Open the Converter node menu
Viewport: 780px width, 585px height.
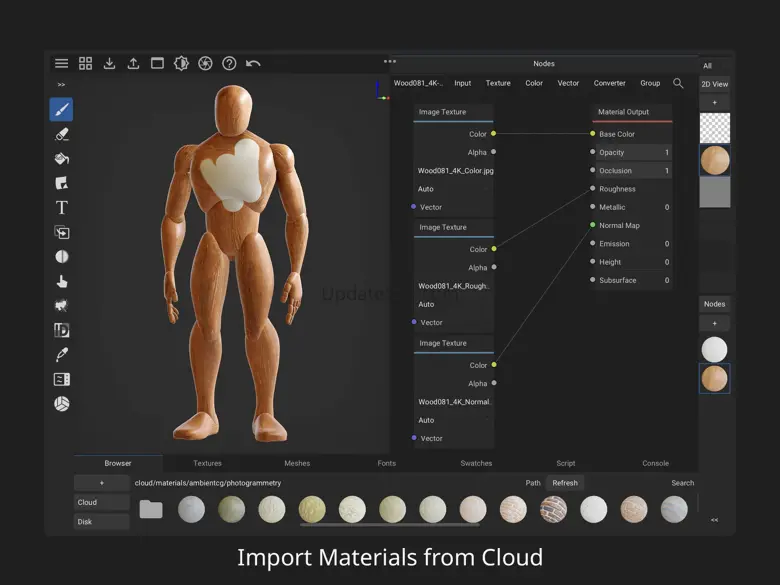point(609,83)
